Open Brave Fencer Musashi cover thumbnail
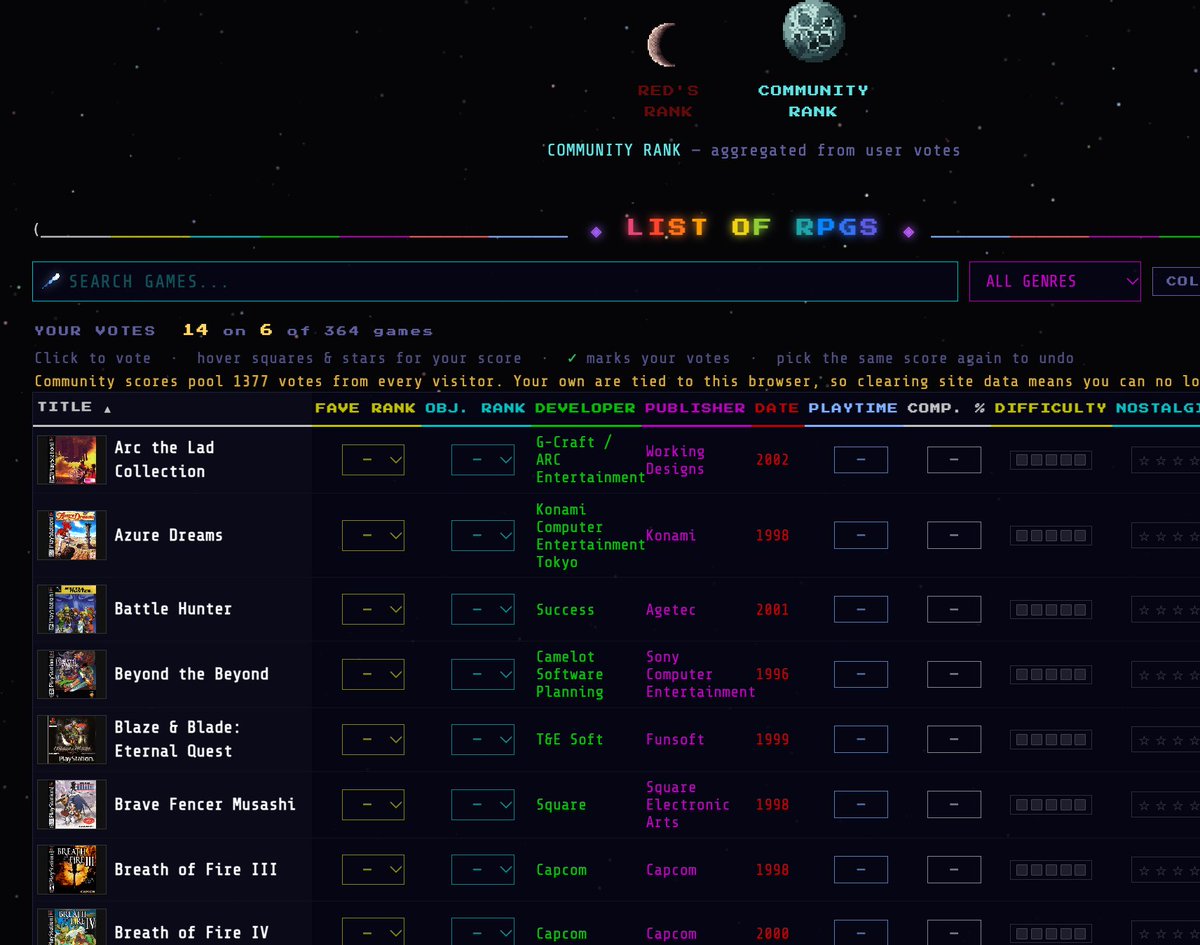This screenshot has height=945, width=1200. point(72,804)
